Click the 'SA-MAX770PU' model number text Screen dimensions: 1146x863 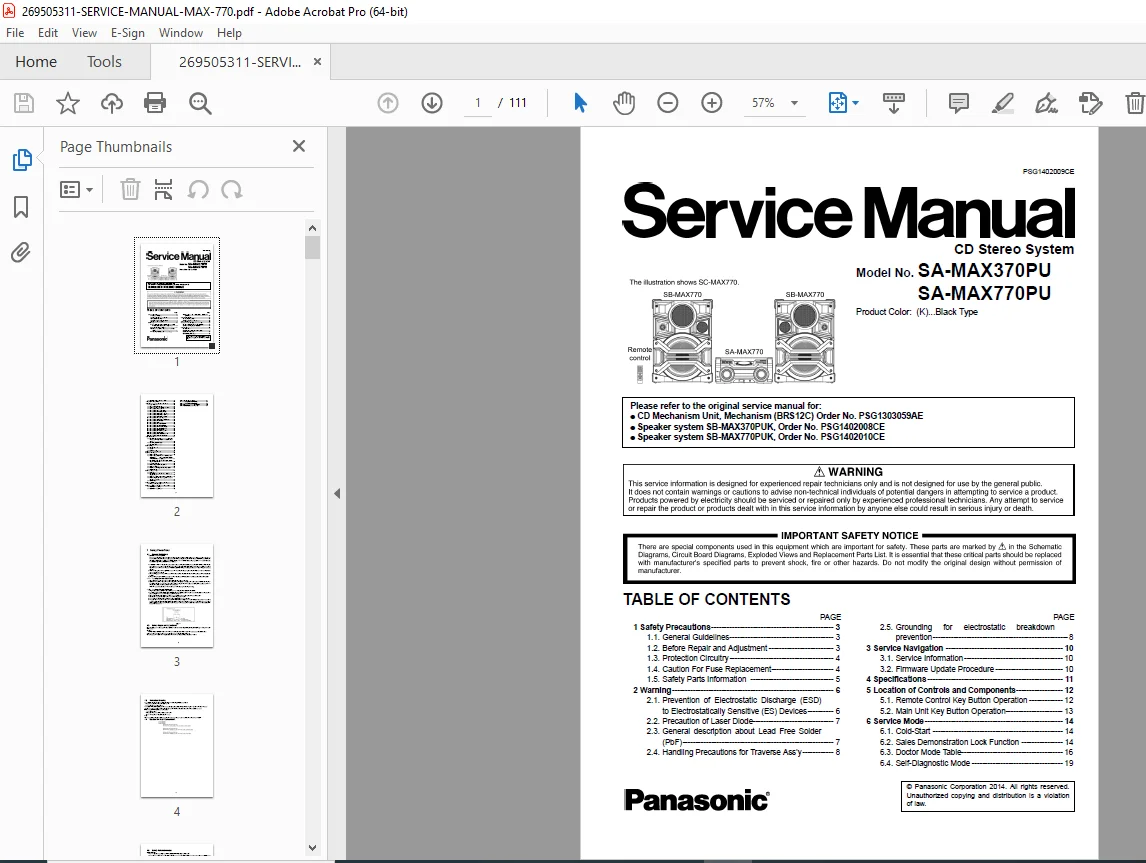point(984,294)
